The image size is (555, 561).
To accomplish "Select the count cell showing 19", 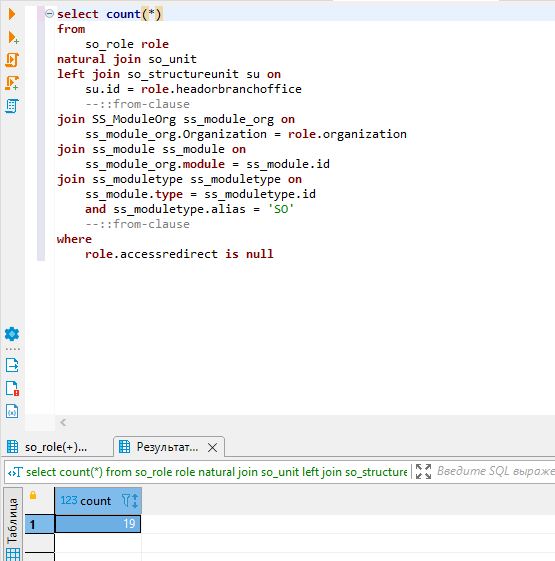I will (98, 524).
